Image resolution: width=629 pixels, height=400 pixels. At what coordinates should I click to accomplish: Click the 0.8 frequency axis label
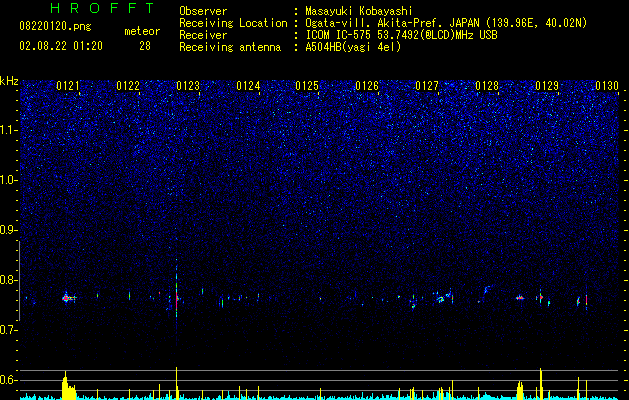pos(9,280)
